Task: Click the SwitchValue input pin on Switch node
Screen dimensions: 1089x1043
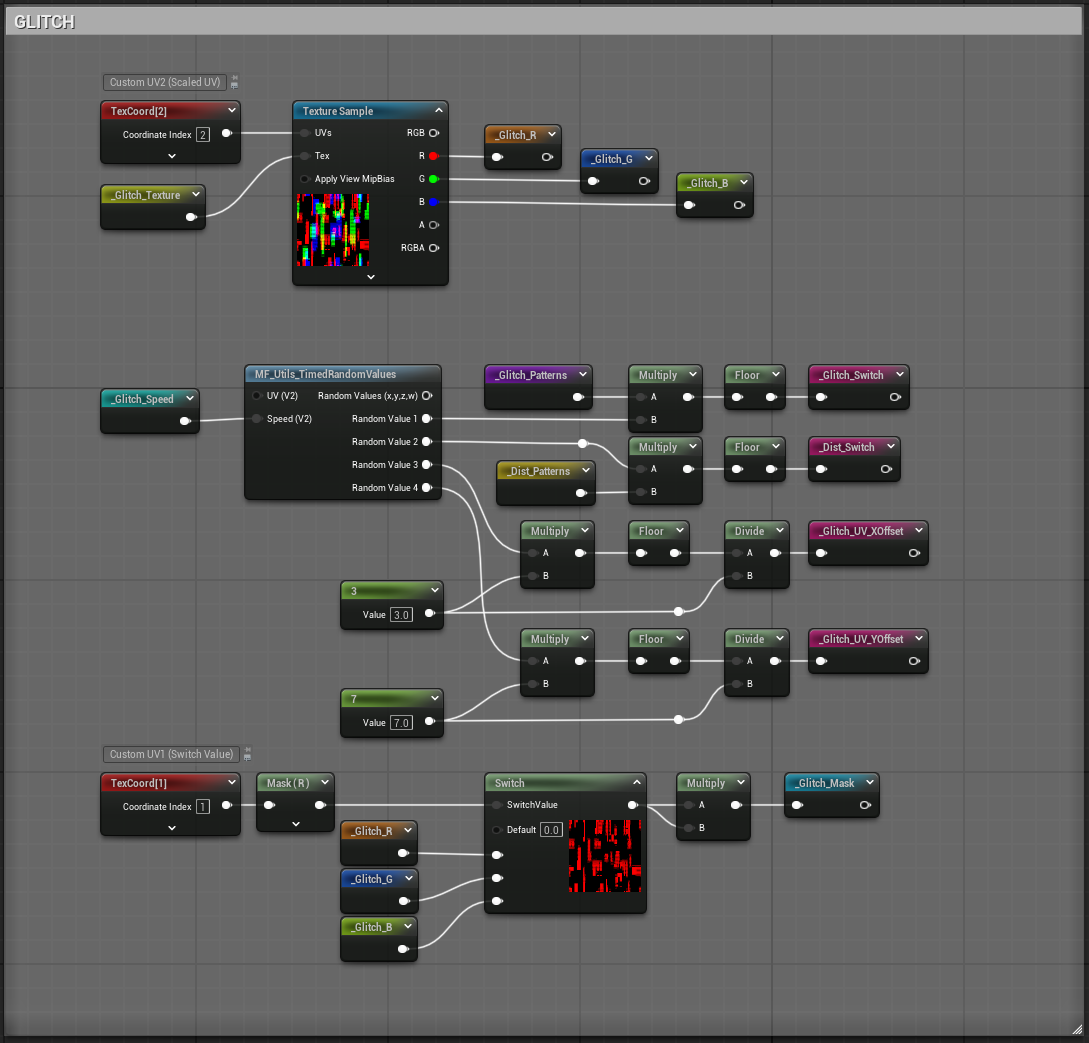Action: (497, 805)
